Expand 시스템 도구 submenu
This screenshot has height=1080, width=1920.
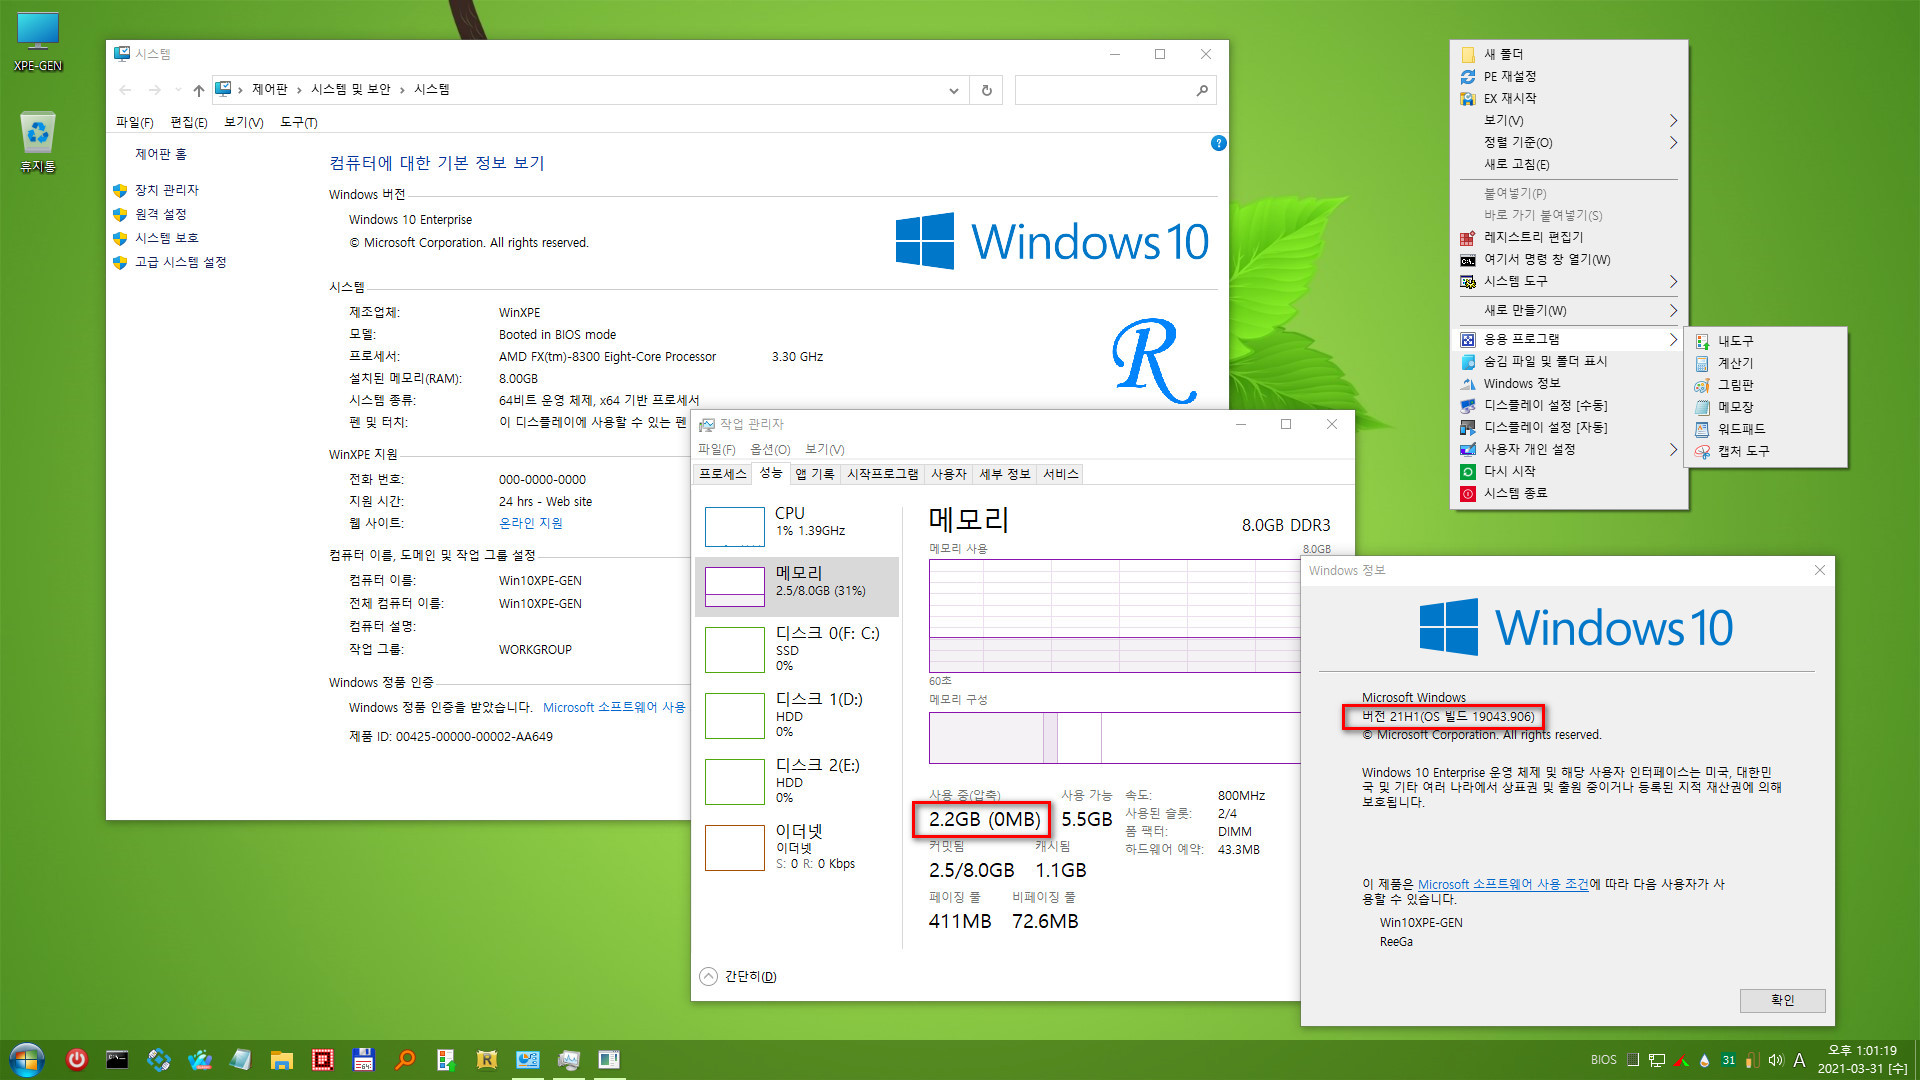(x=1568, y=281)
